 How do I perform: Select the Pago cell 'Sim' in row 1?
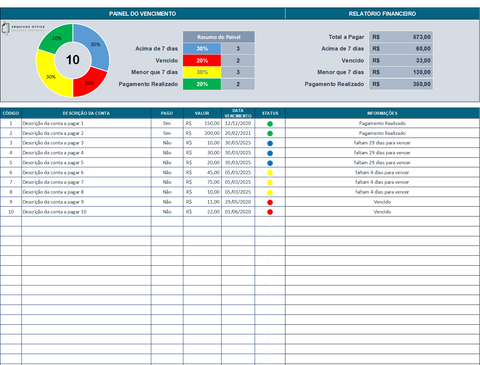point(167,123)
